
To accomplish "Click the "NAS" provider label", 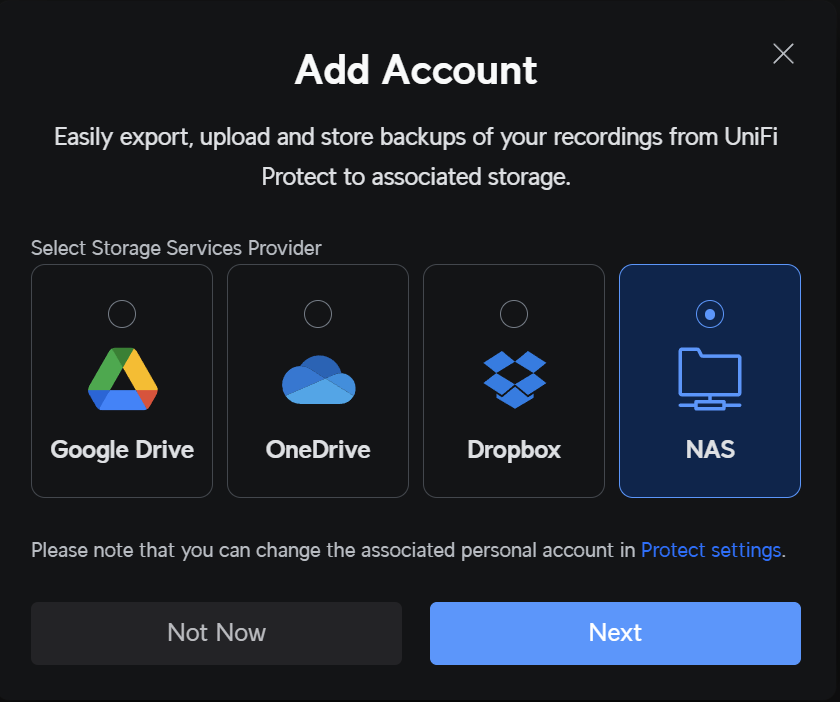I will point(710,449).
